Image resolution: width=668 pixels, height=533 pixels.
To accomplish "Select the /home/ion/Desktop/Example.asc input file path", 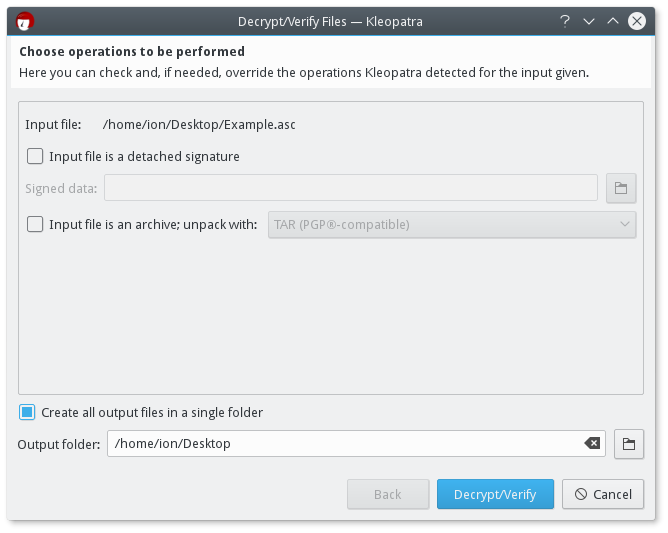I will [199, 125].
